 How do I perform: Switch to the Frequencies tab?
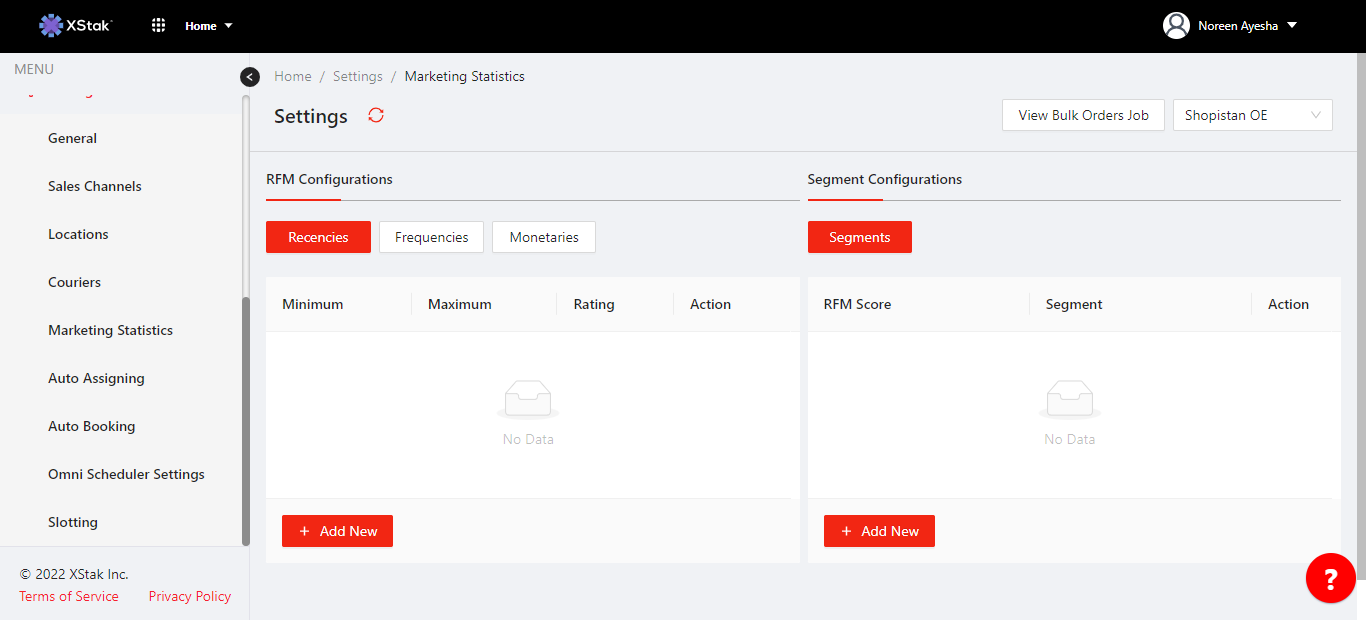(431, 237)
